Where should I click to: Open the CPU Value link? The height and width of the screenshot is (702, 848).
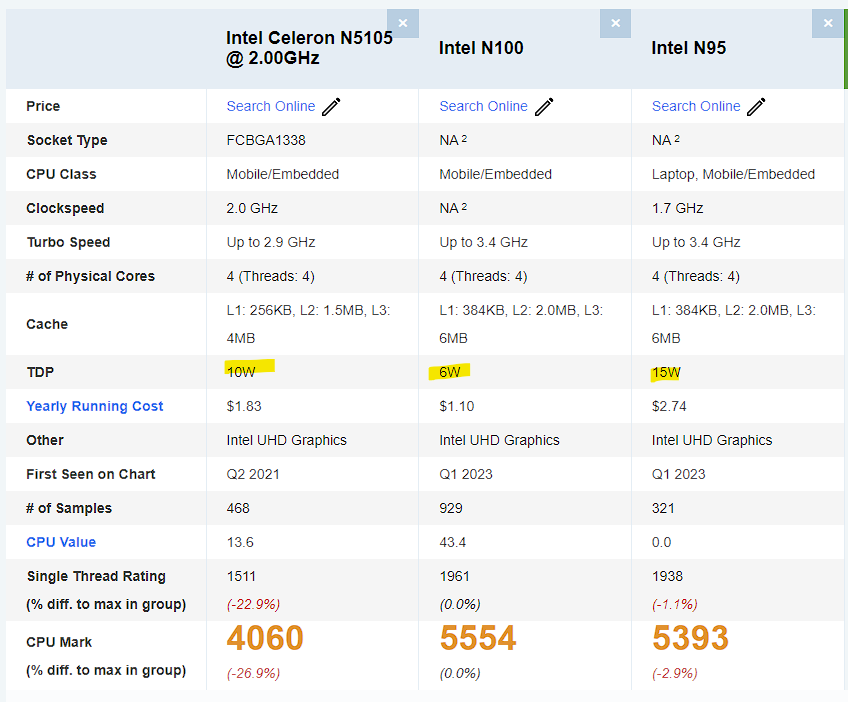[61, 542]
